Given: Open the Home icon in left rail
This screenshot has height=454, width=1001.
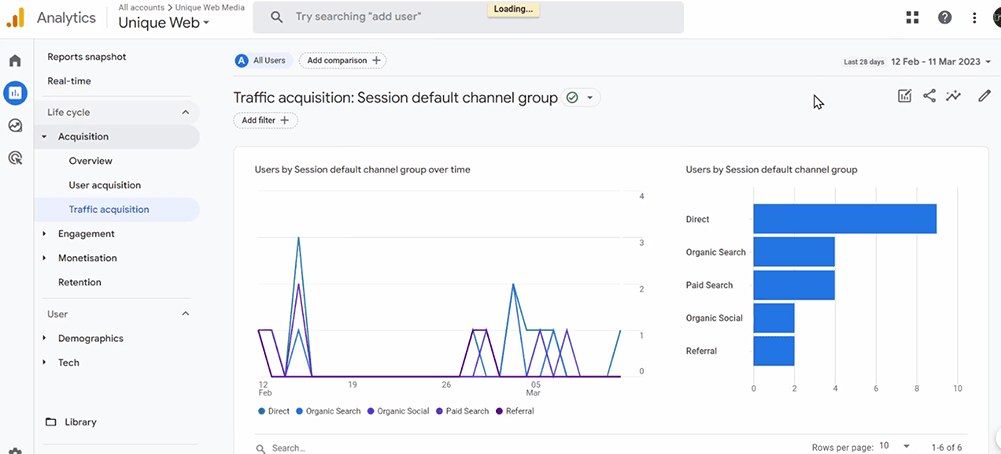Looking at the screenshot, I should (15, 61).
